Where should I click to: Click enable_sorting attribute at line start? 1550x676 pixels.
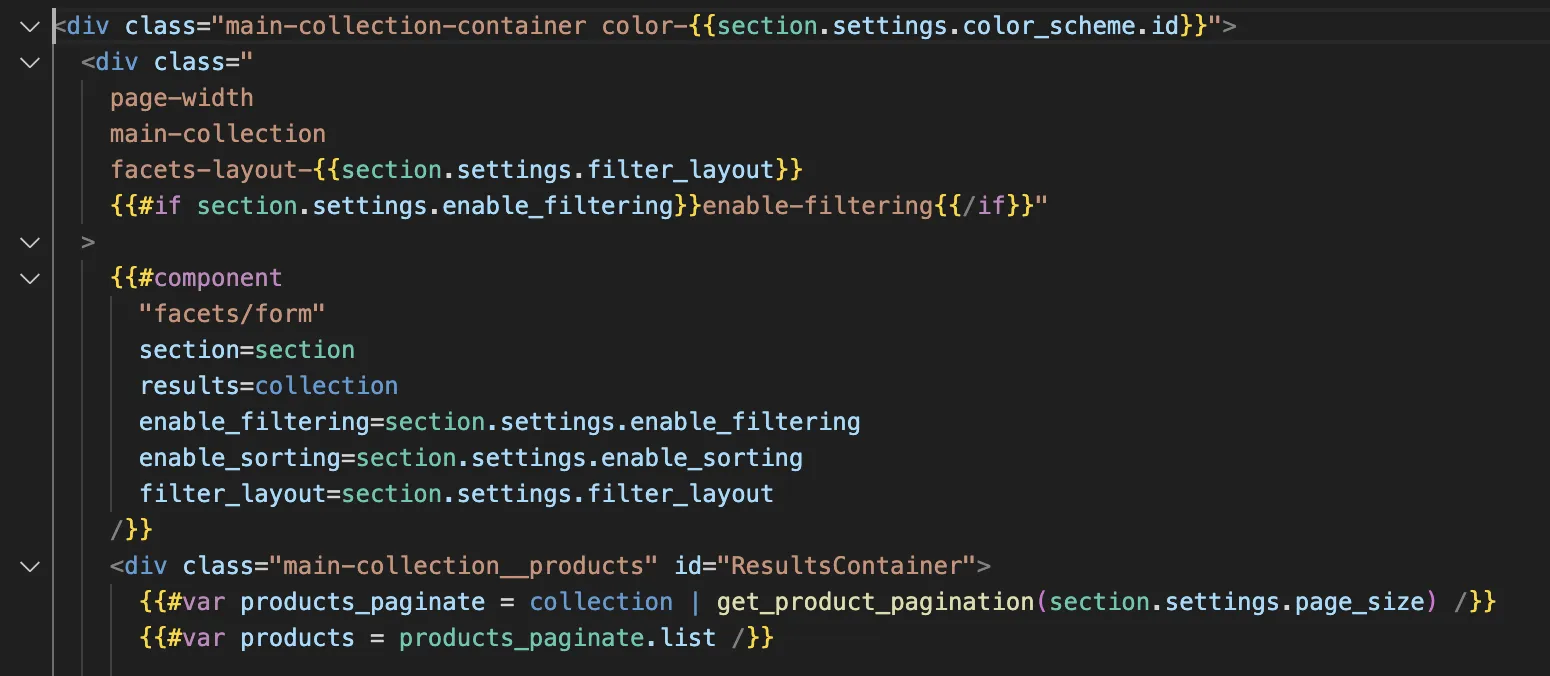click(x=240, y=458)
